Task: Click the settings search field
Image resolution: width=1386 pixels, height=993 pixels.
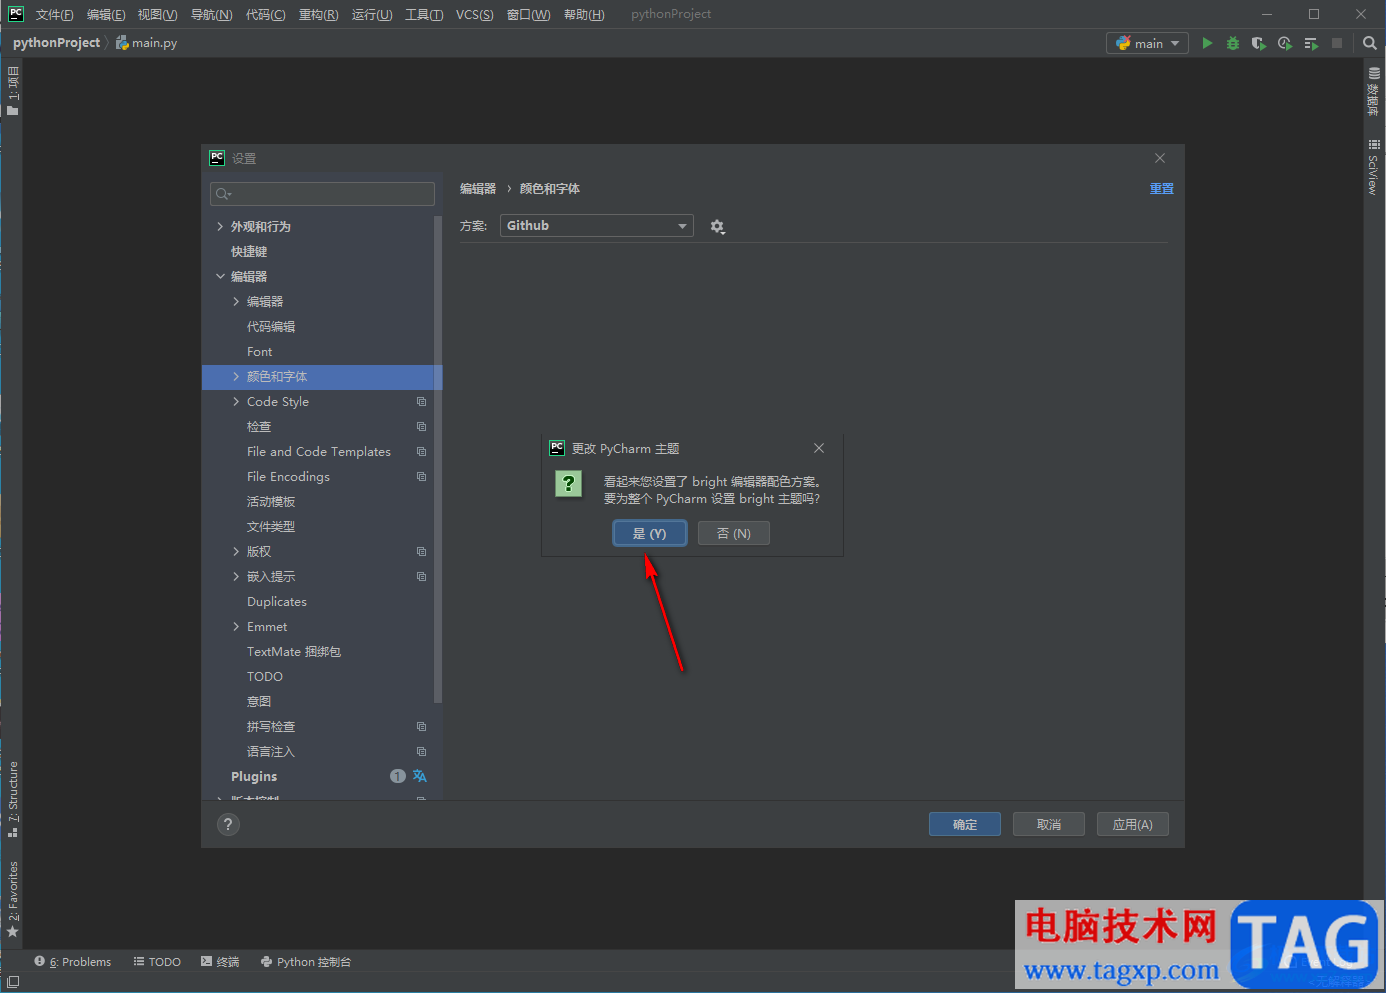Action: [322, 194]
